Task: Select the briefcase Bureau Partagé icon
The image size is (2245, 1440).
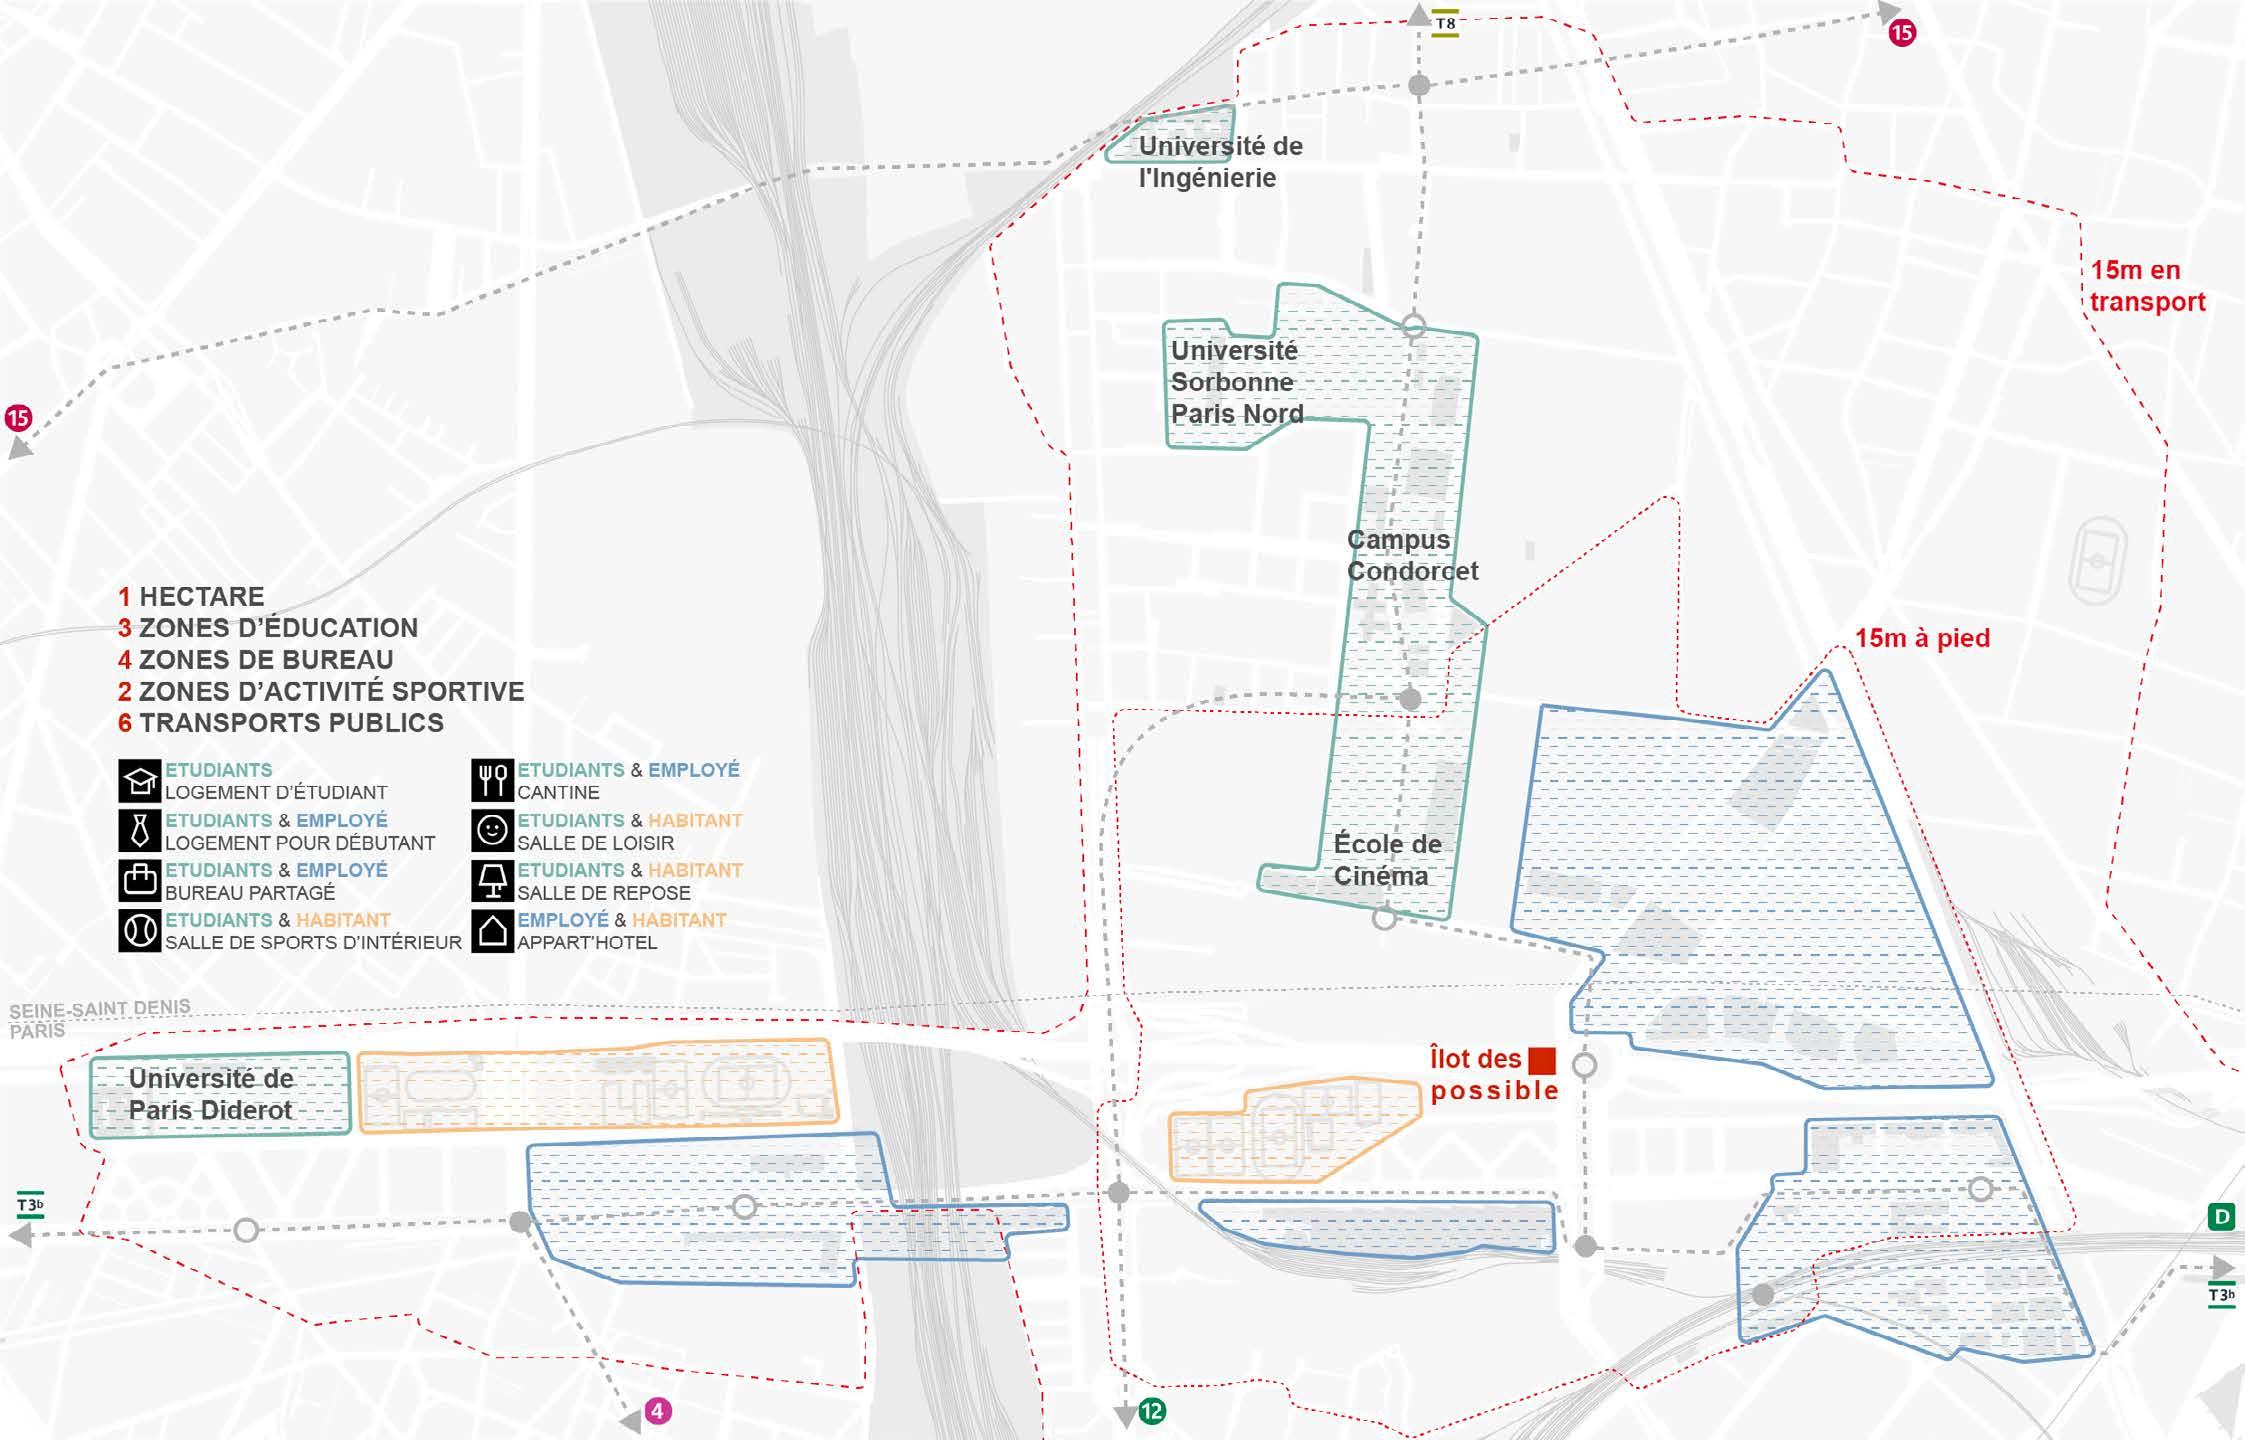Action: coord(140,881)
